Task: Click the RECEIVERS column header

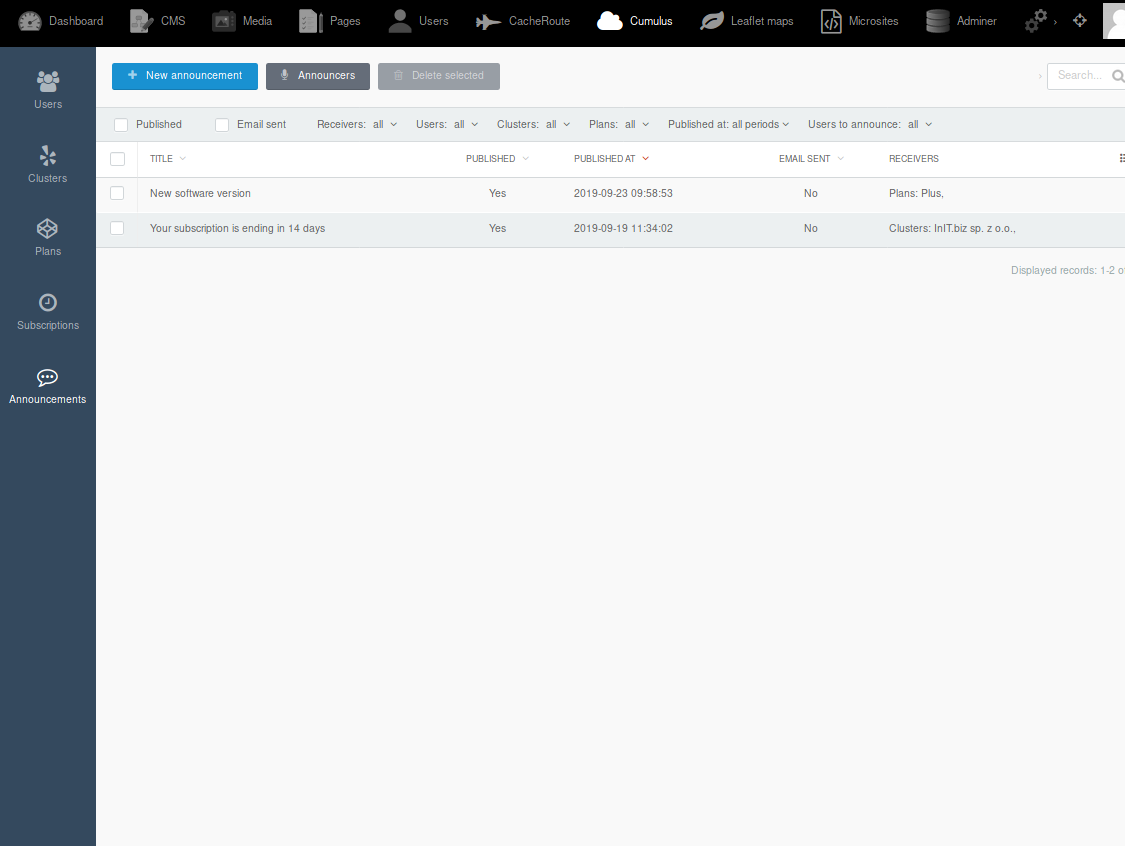Action: [x=913, y=159]
